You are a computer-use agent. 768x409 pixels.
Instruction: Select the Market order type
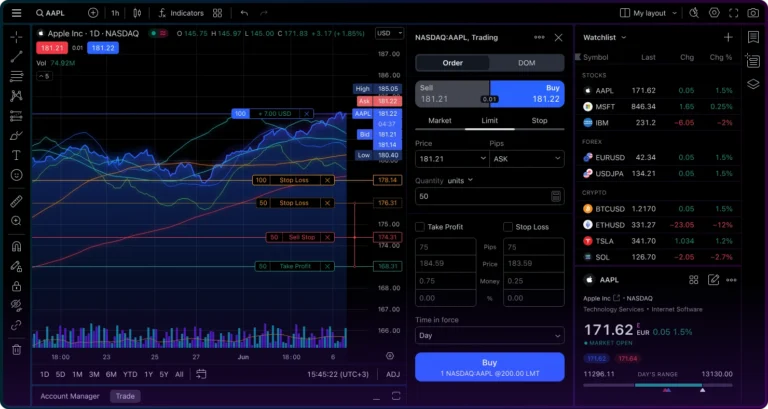(440, 120)
